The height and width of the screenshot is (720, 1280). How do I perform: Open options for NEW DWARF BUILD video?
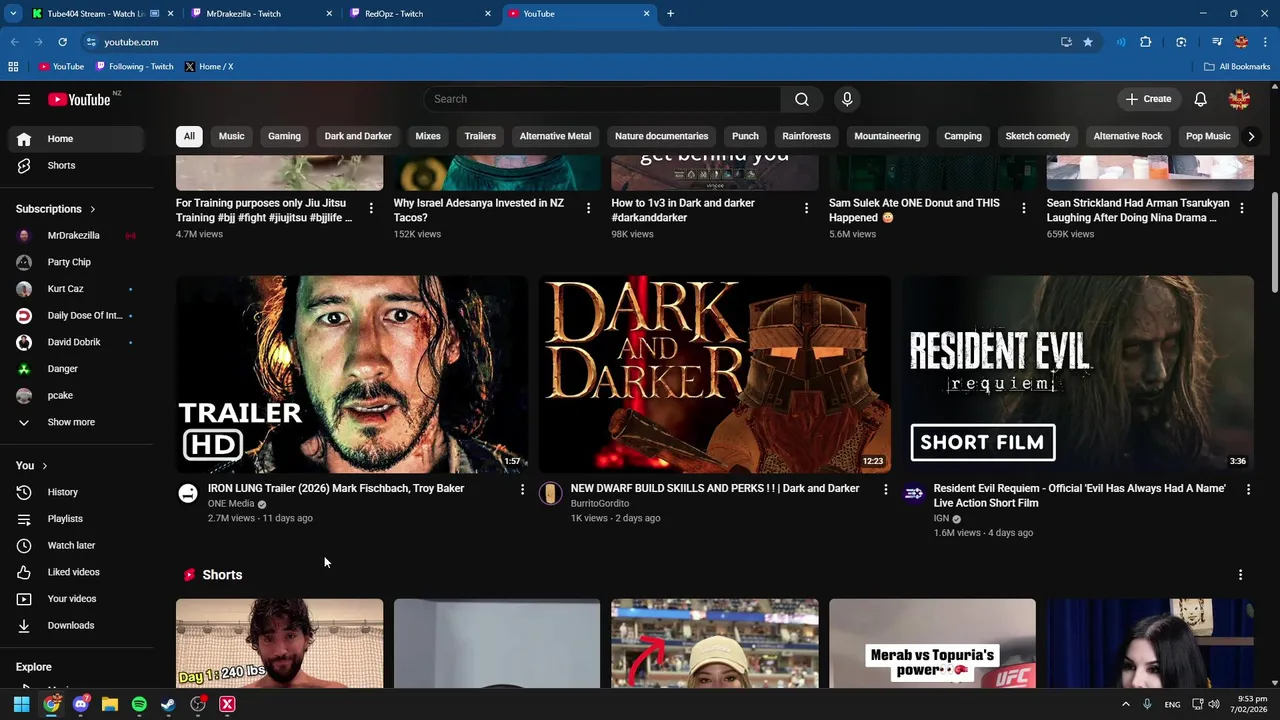885,489
